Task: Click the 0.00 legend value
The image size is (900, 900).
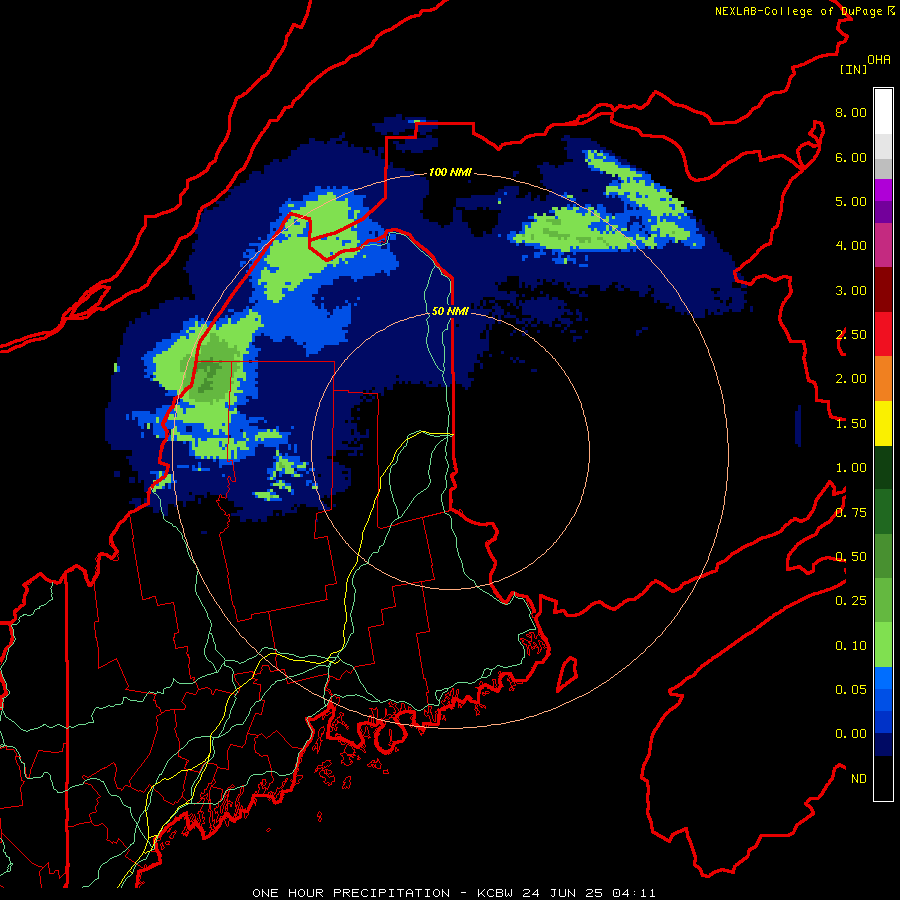Action: 851,734
